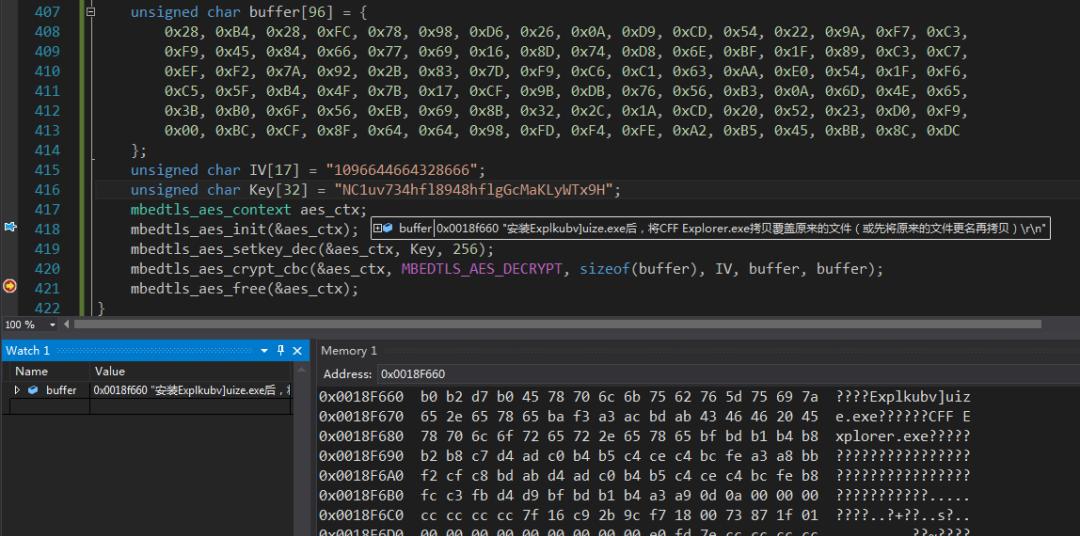Click line number 408 in the gutter

[47, 32]
